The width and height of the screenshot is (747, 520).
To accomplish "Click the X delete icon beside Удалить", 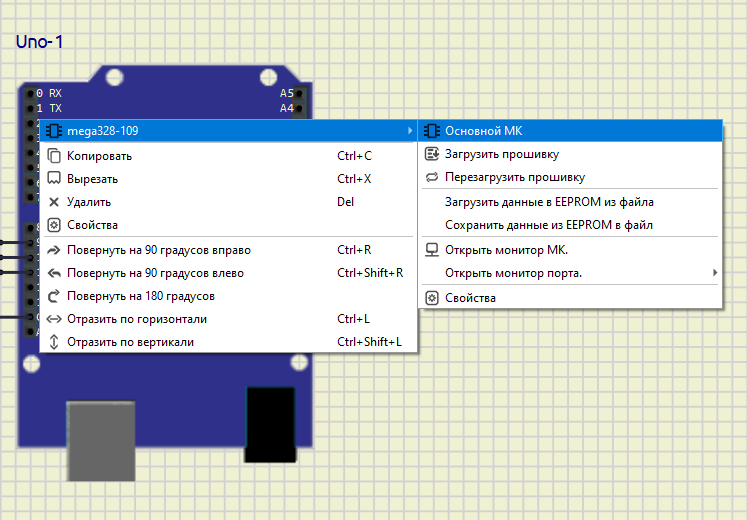I will coord(54,202).
